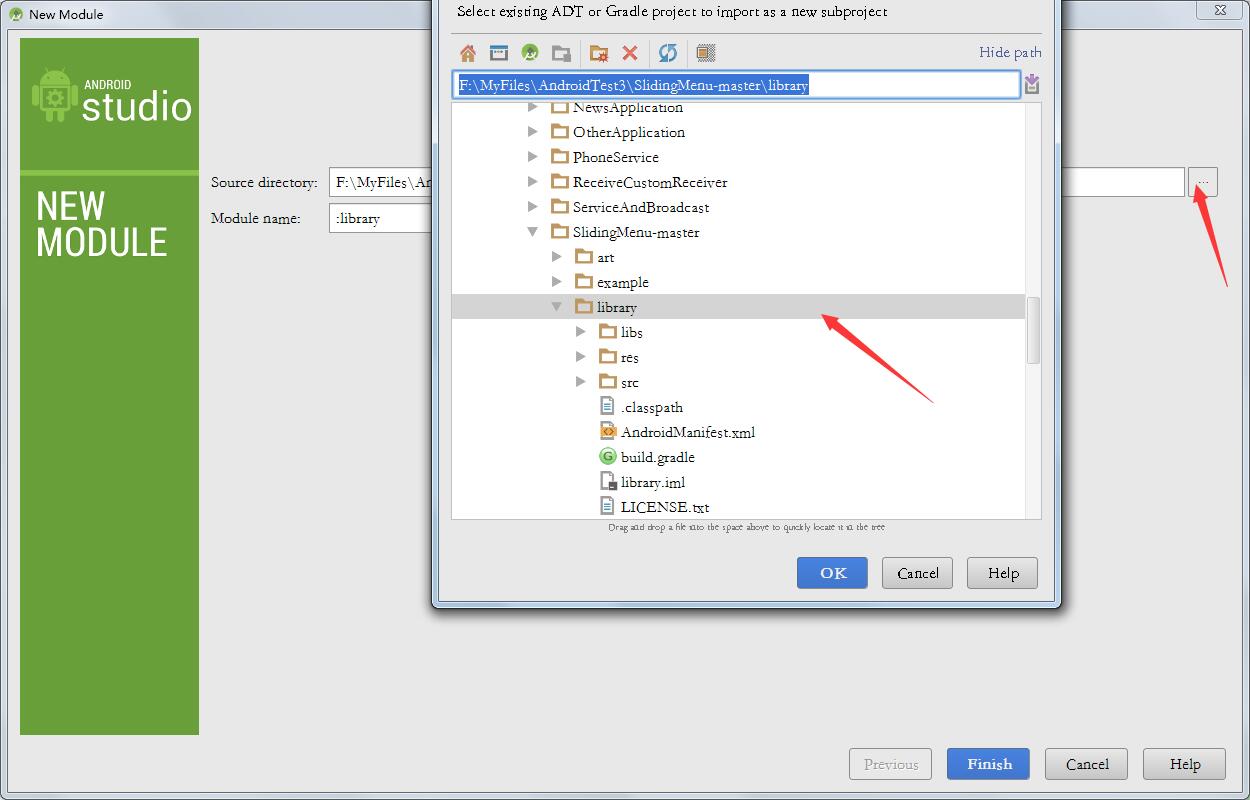Toggle show hidden files icon

coord(706,53)
